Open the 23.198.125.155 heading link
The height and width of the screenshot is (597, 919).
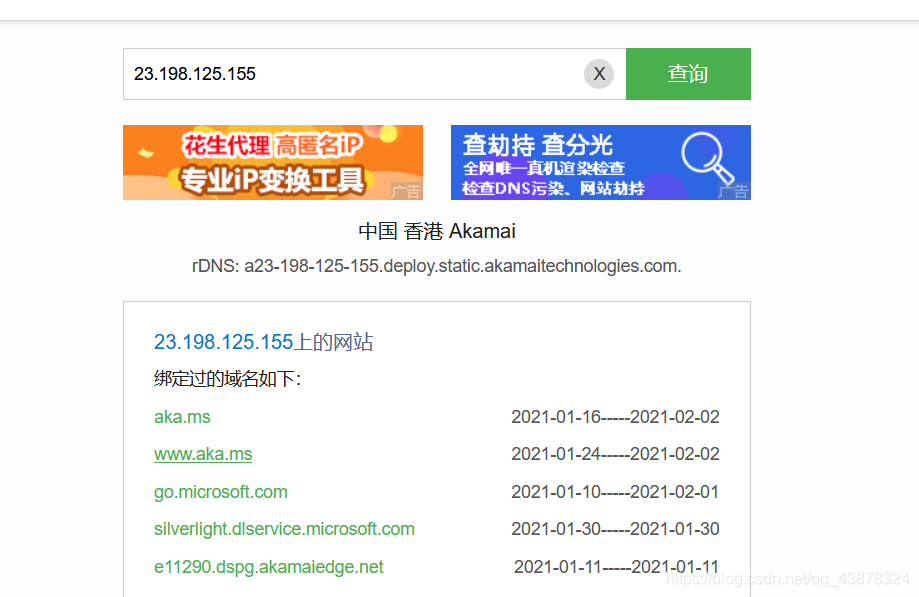point(223,342)
